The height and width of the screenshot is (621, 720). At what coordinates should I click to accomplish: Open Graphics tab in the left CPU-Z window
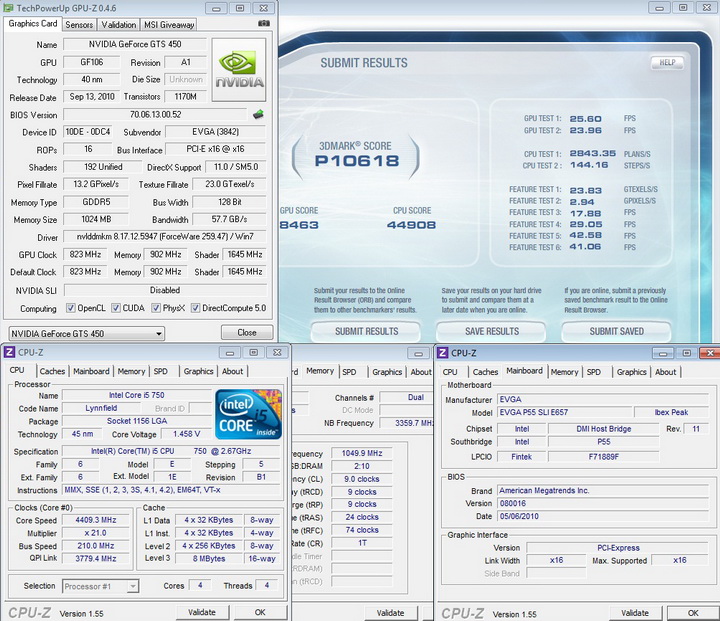pyautogui.click(x=198, y=371)
